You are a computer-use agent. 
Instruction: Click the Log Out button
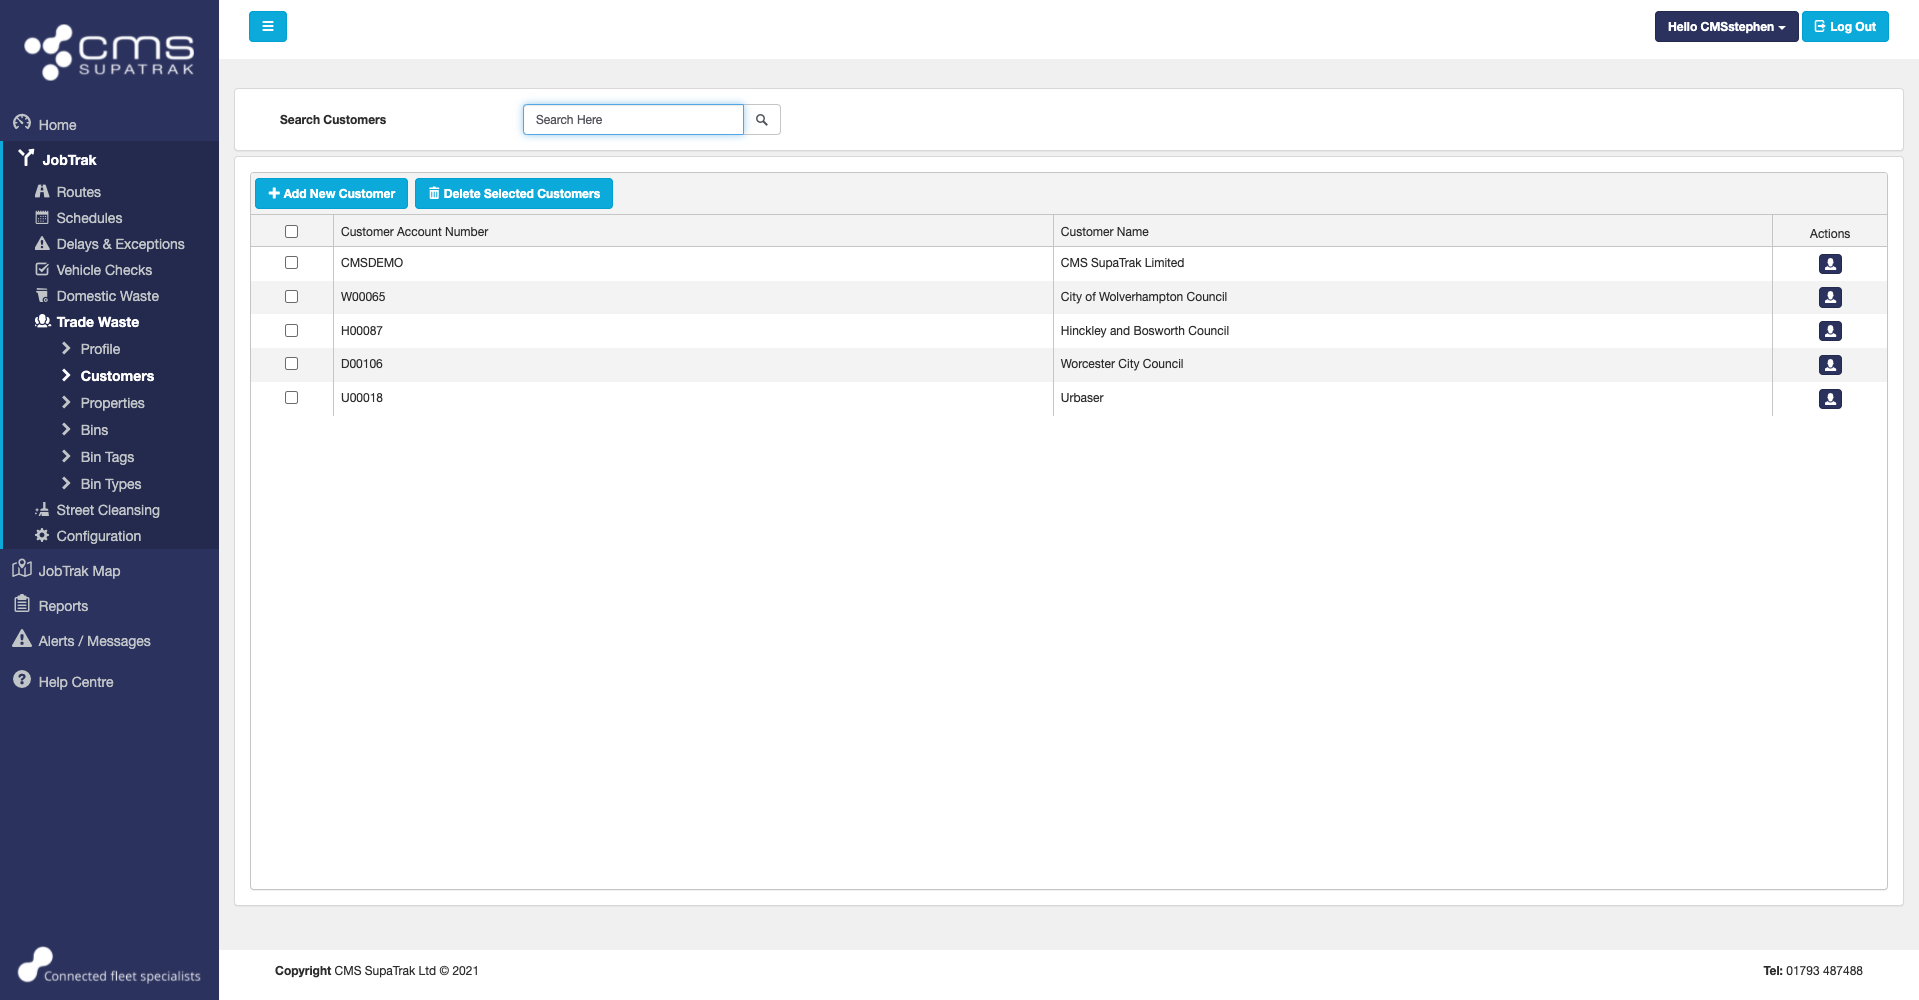[1845, 27]
